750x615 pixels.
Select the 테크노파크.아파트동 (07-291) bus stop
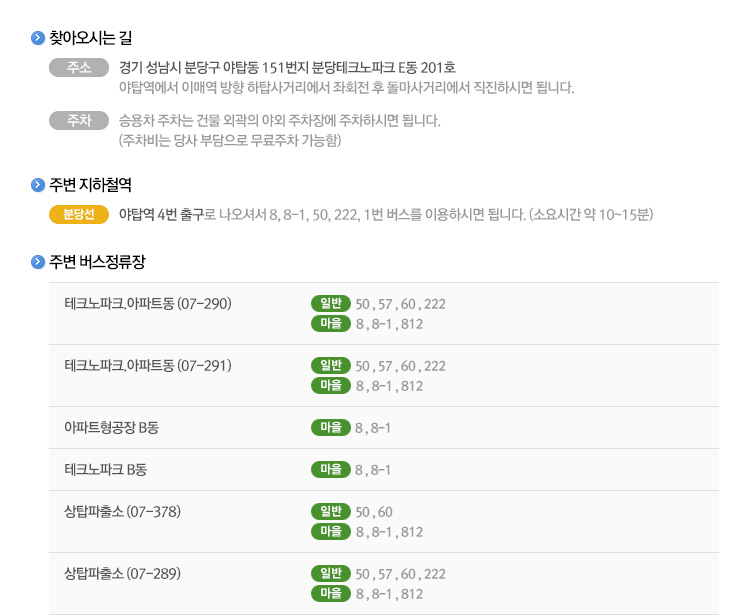148,365
